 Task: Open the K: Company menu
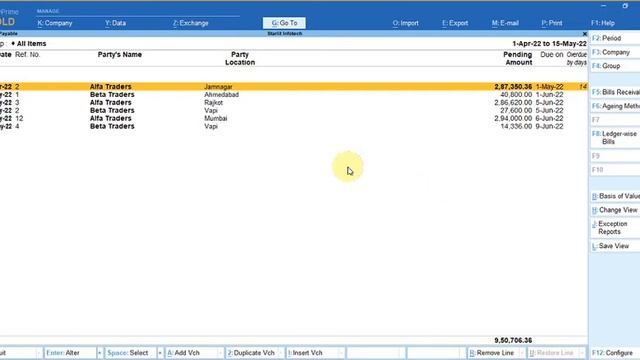(55, 23)
